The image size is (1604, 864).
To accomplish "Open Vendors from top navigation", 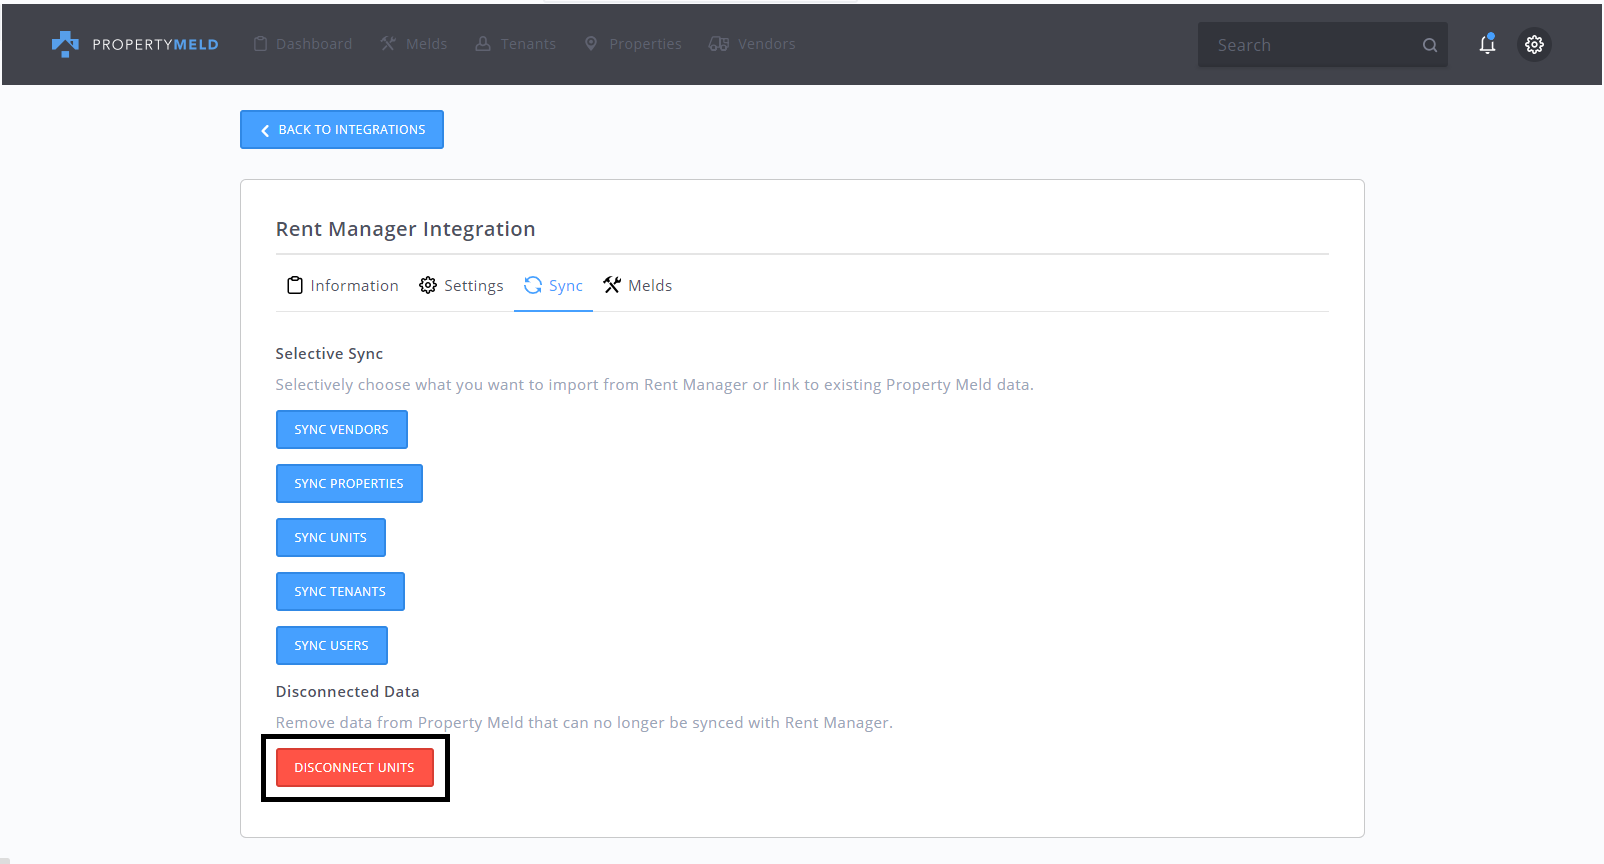I will pos(752,44).
